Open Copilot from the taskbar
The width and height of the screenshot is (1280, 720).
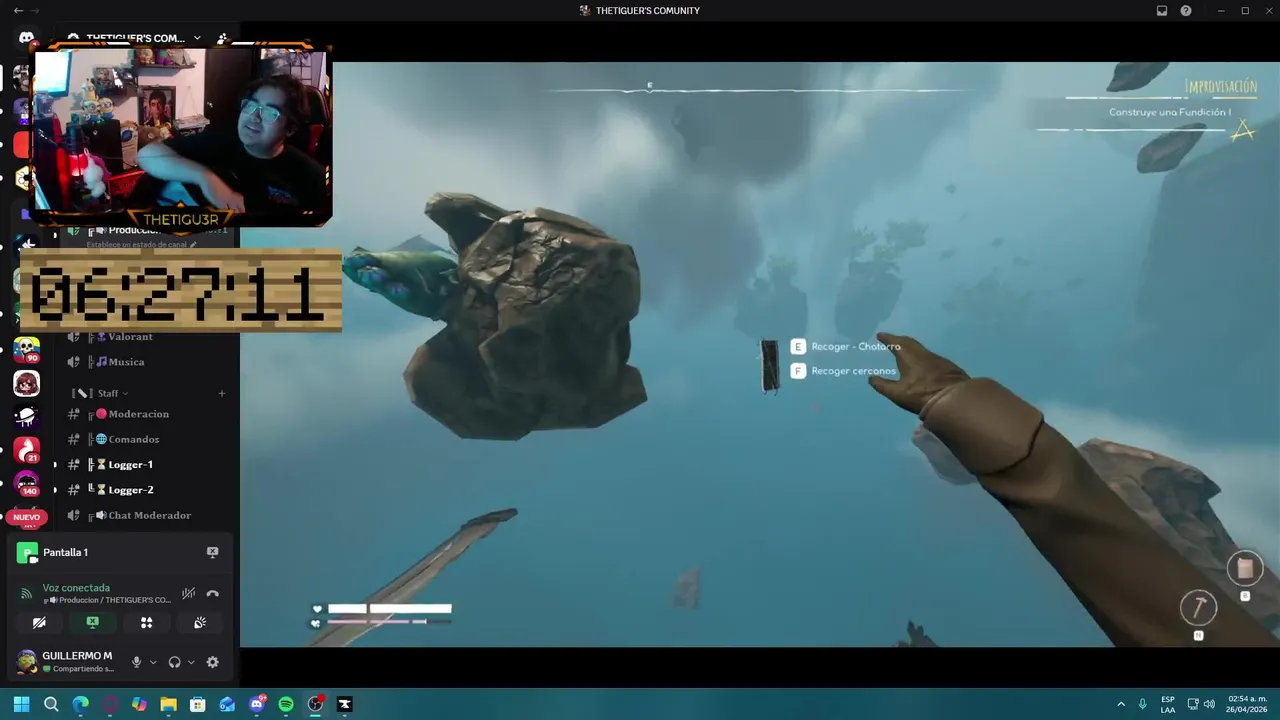click(x=139, y=704)
